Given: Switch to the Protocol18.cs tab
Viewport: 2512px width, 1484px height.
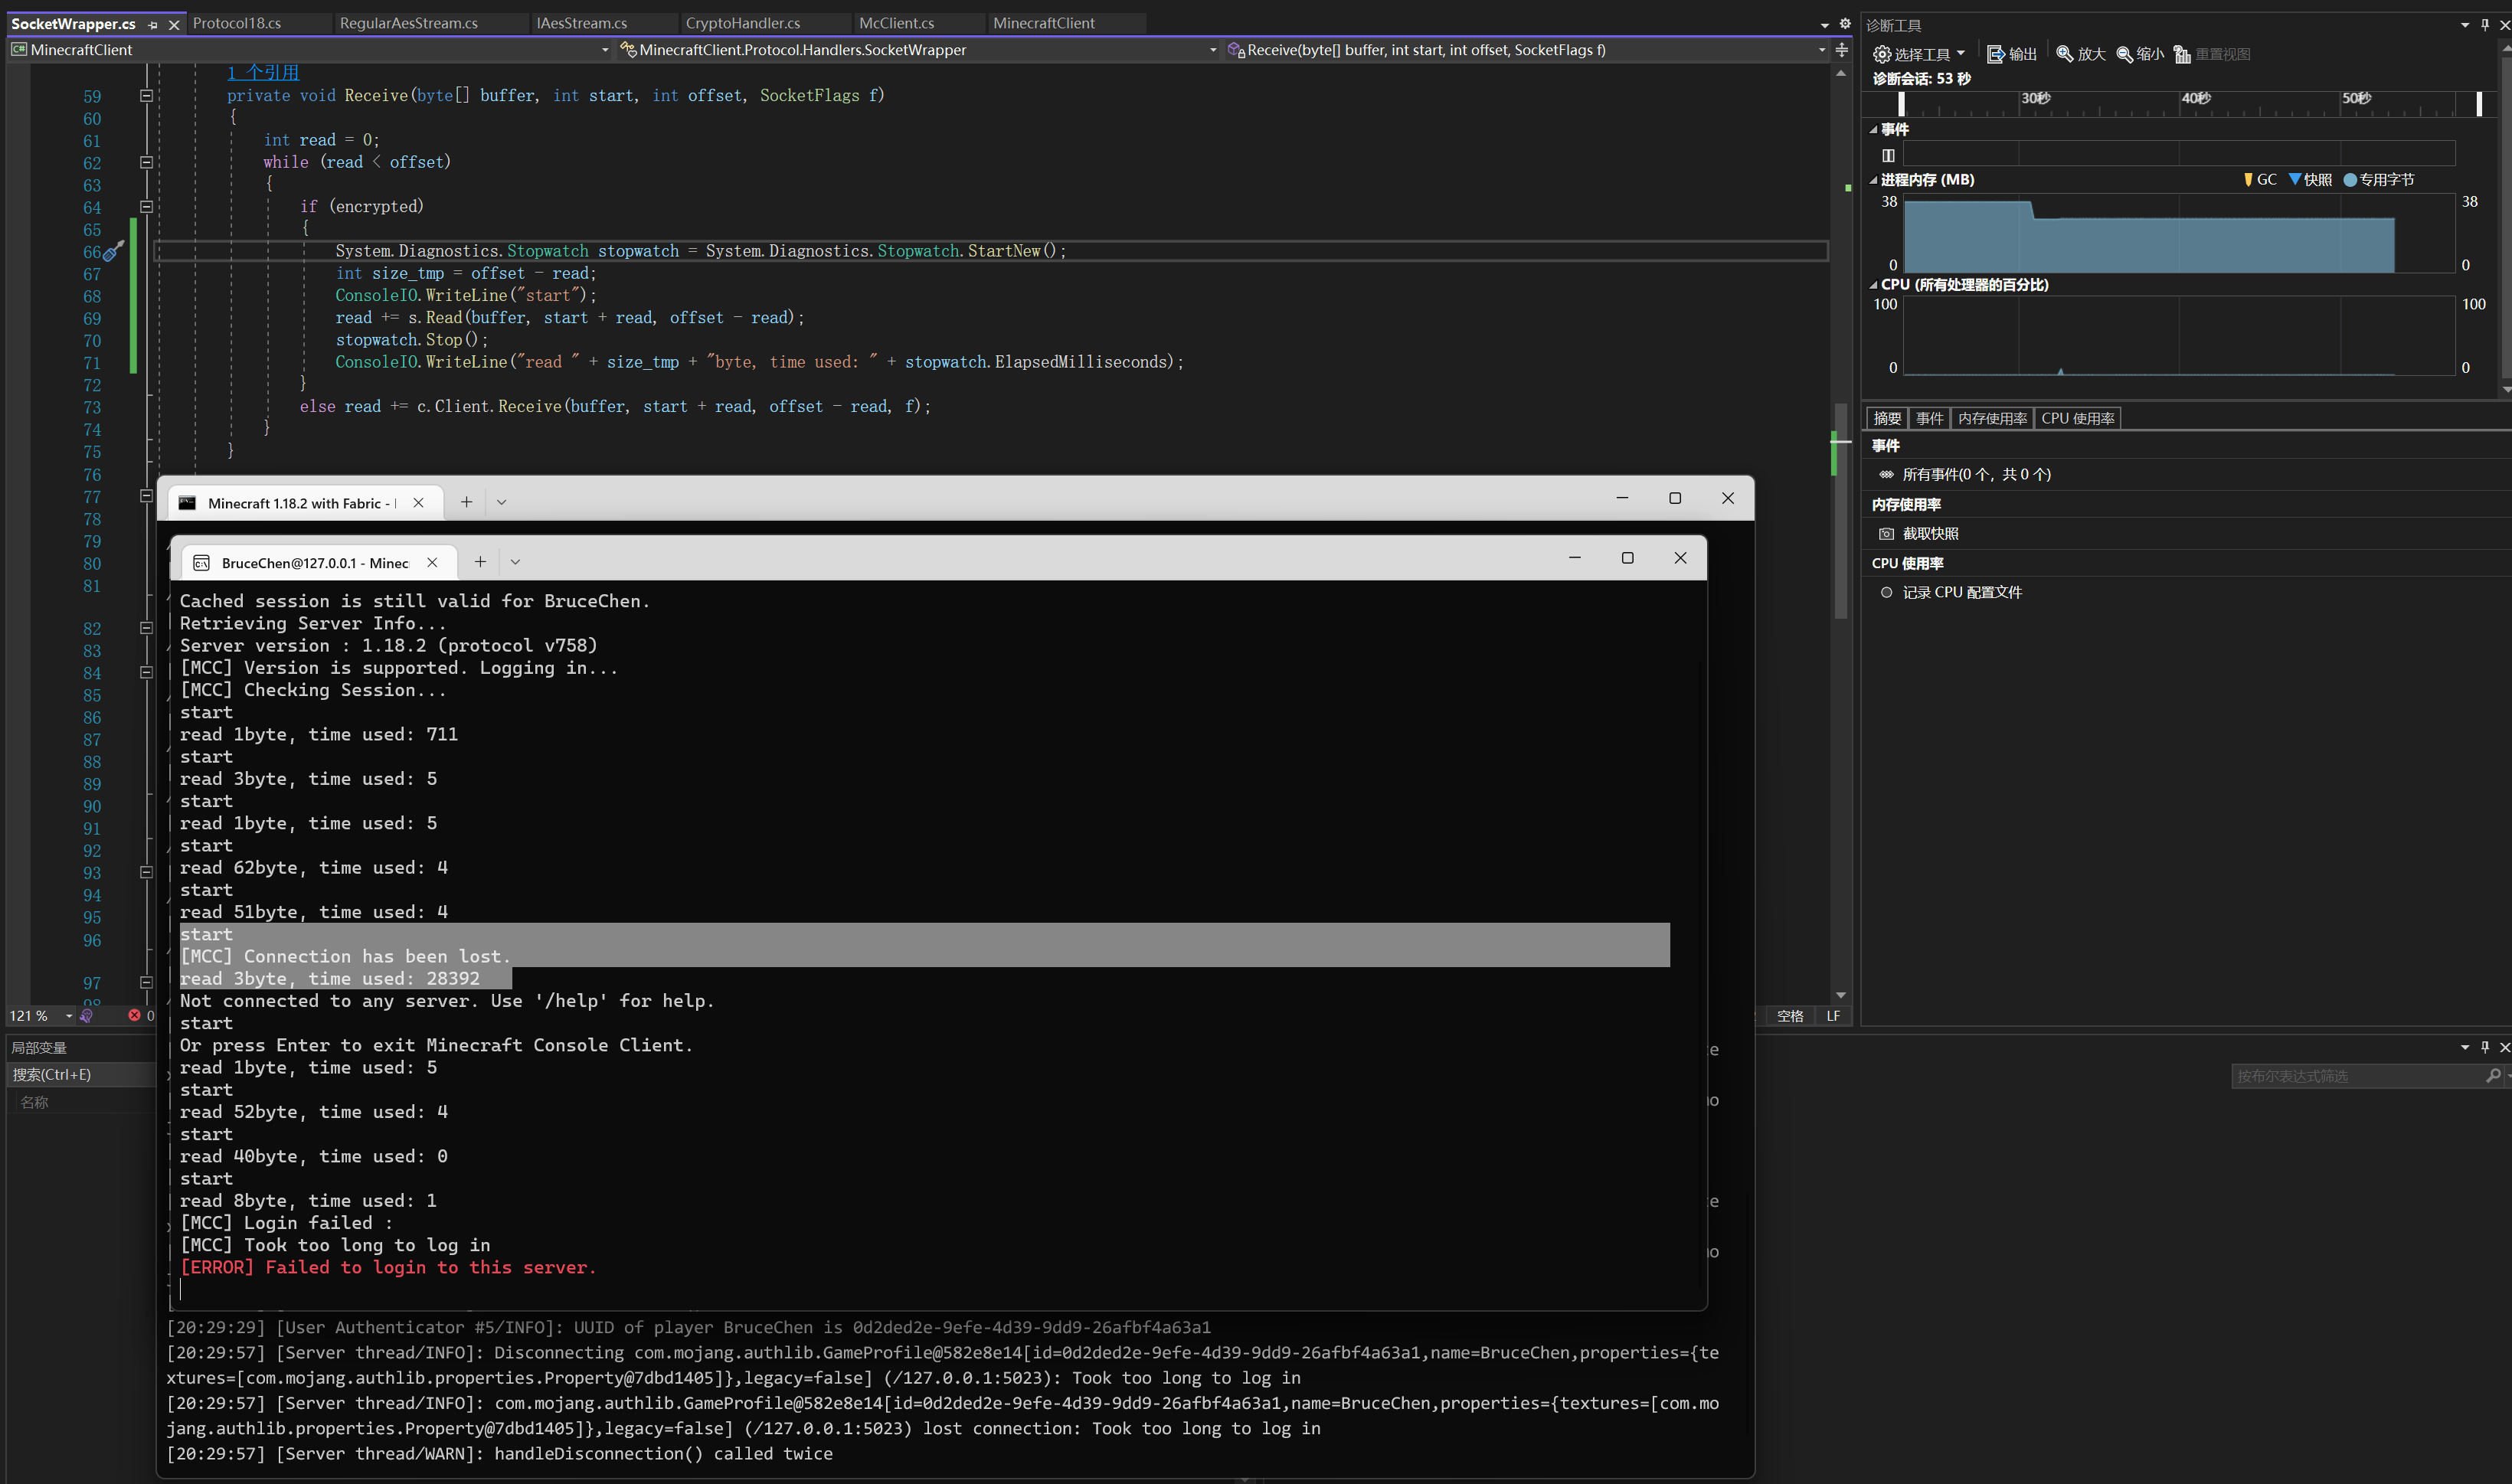Looking at the screenshot, I should coord(236,23).
